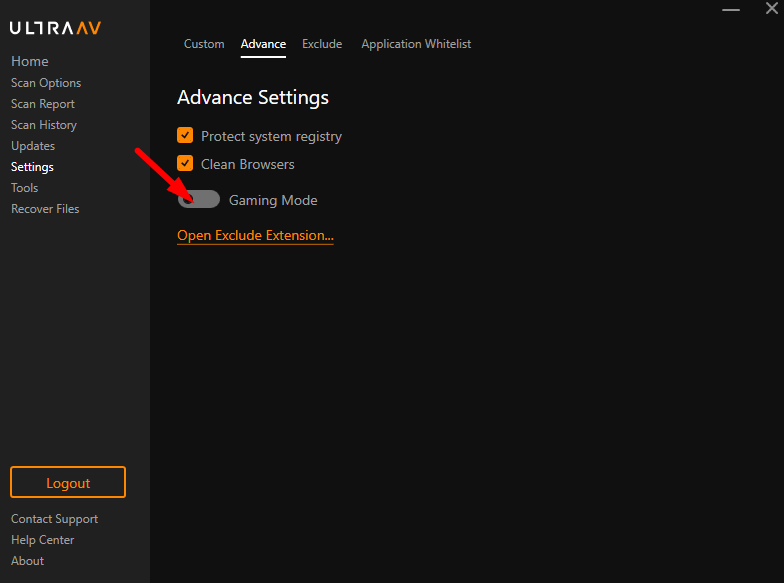Go to Home in the sidebar
The width and height of the screenshot is (784, 583).
click(30, 61)
